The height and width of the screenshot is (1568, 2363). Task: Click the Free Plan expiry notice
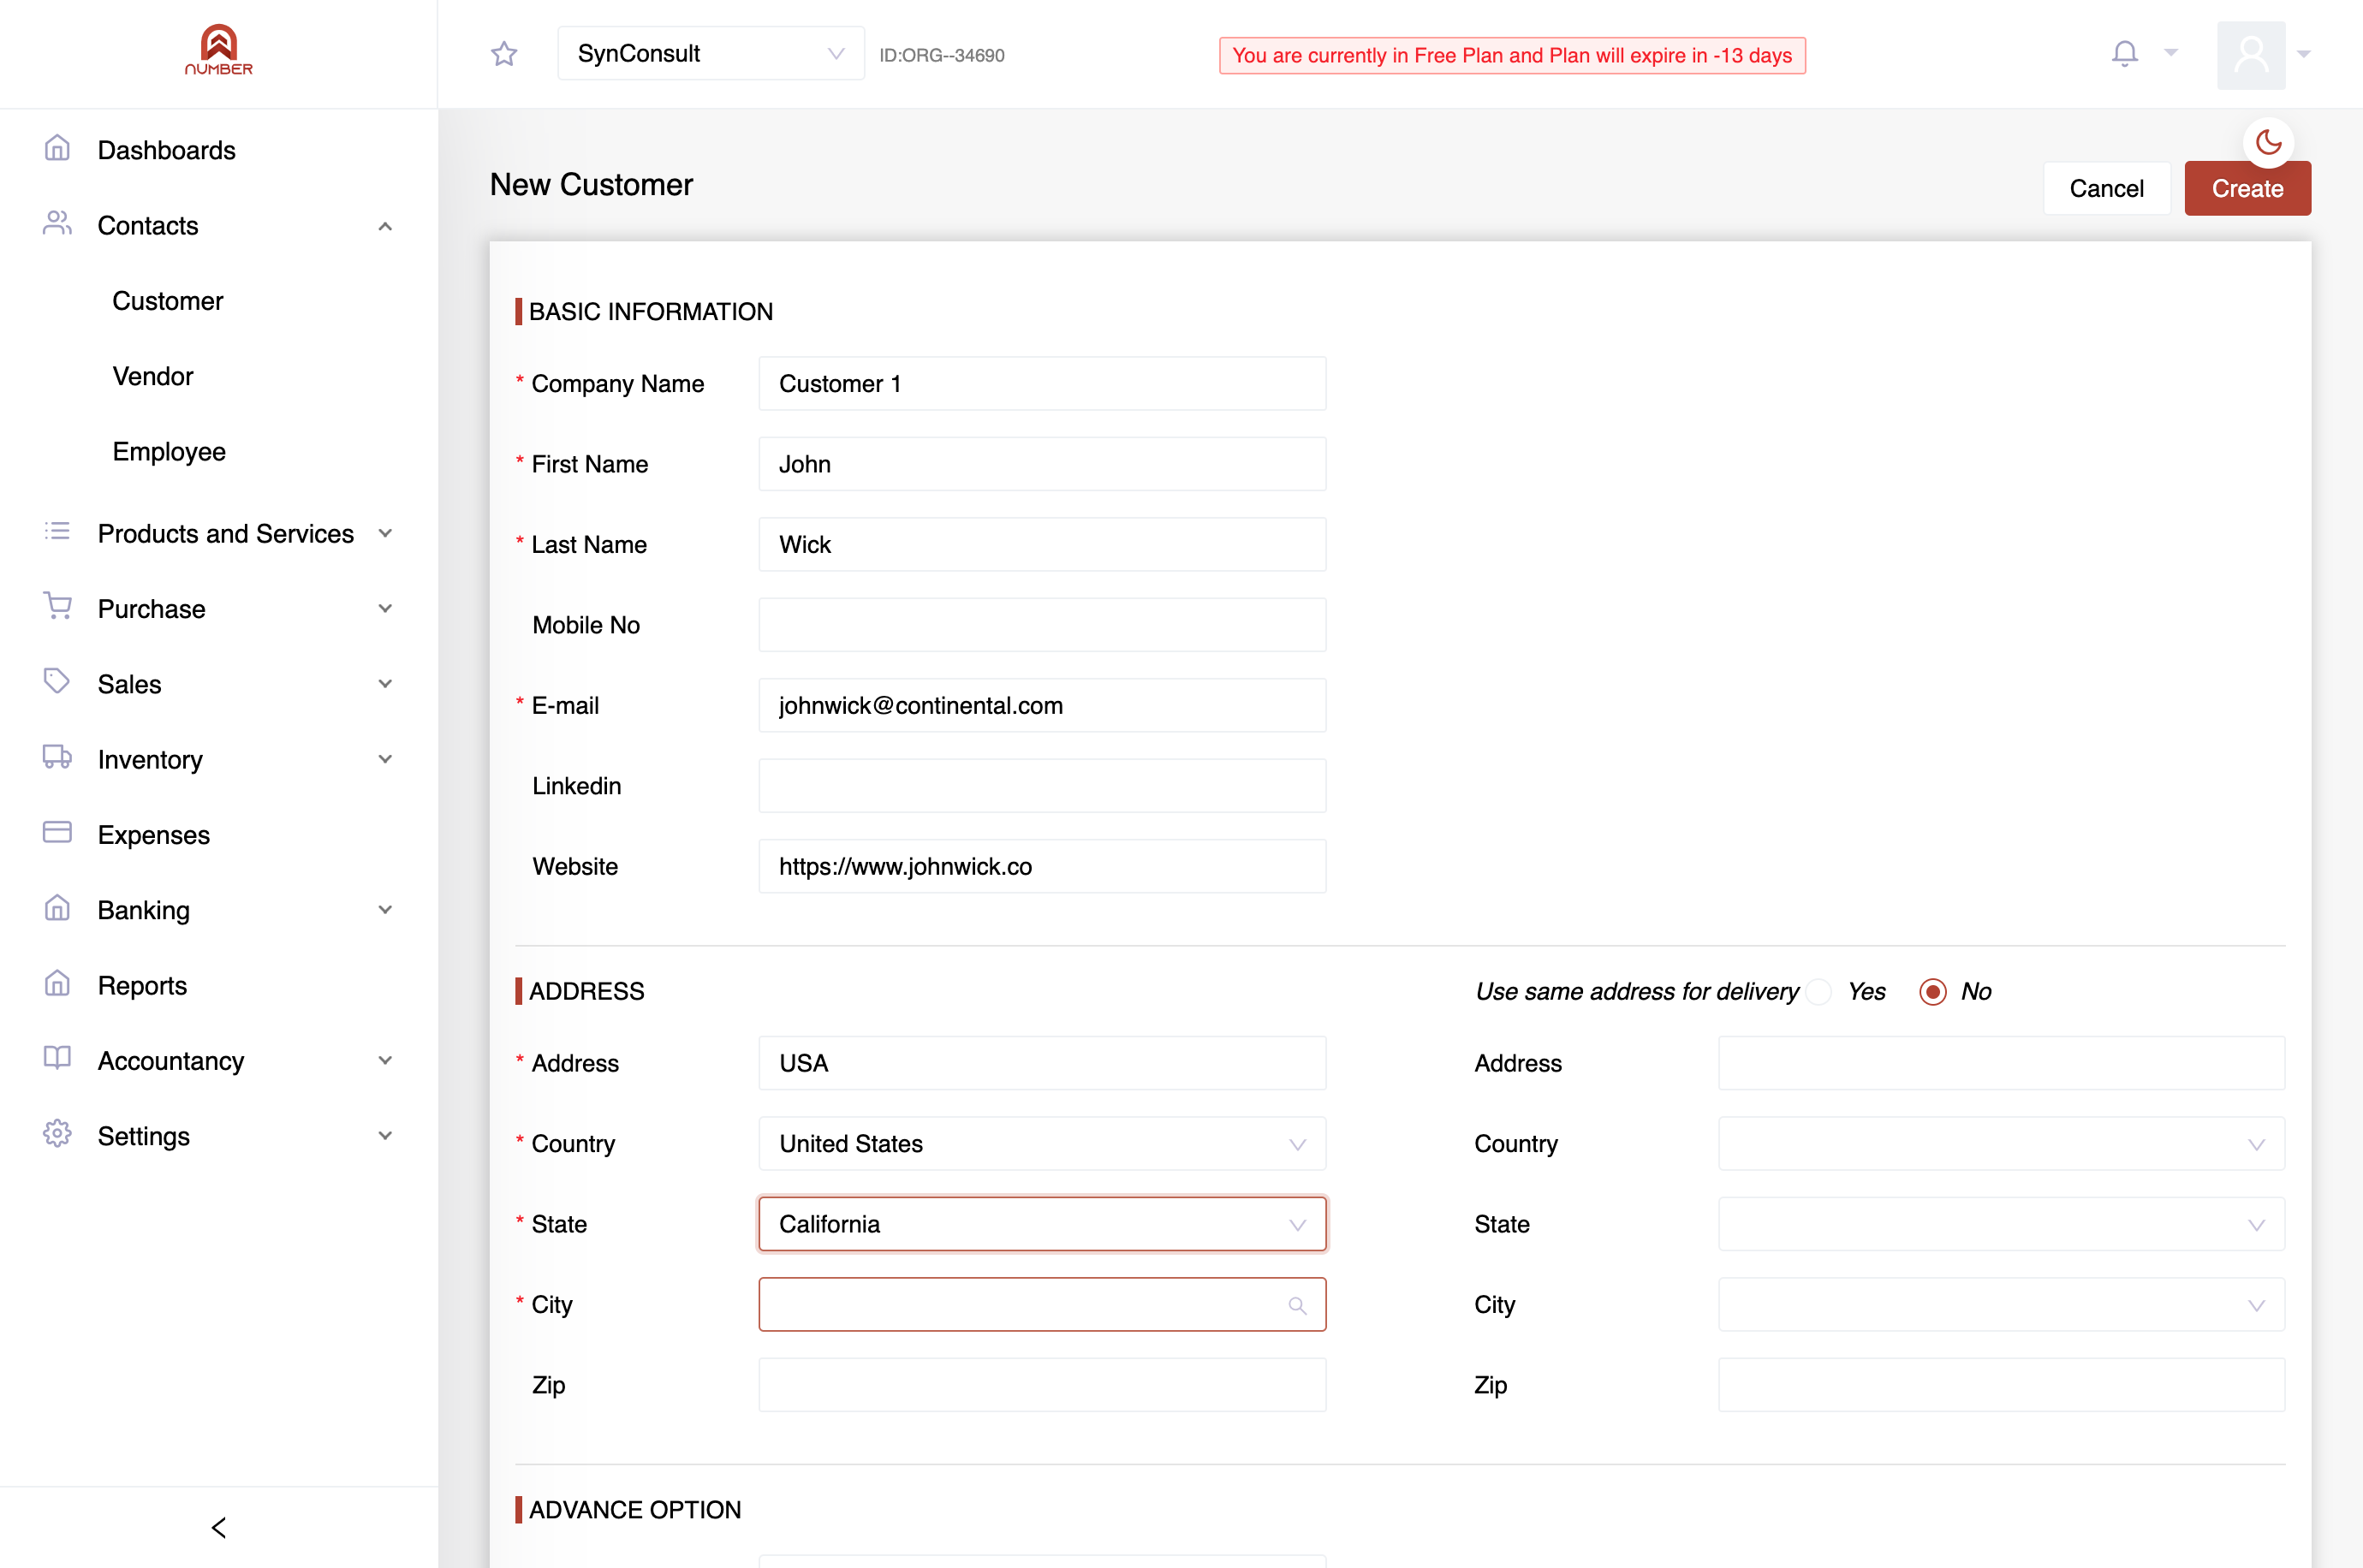click(x=1511, y=55)
